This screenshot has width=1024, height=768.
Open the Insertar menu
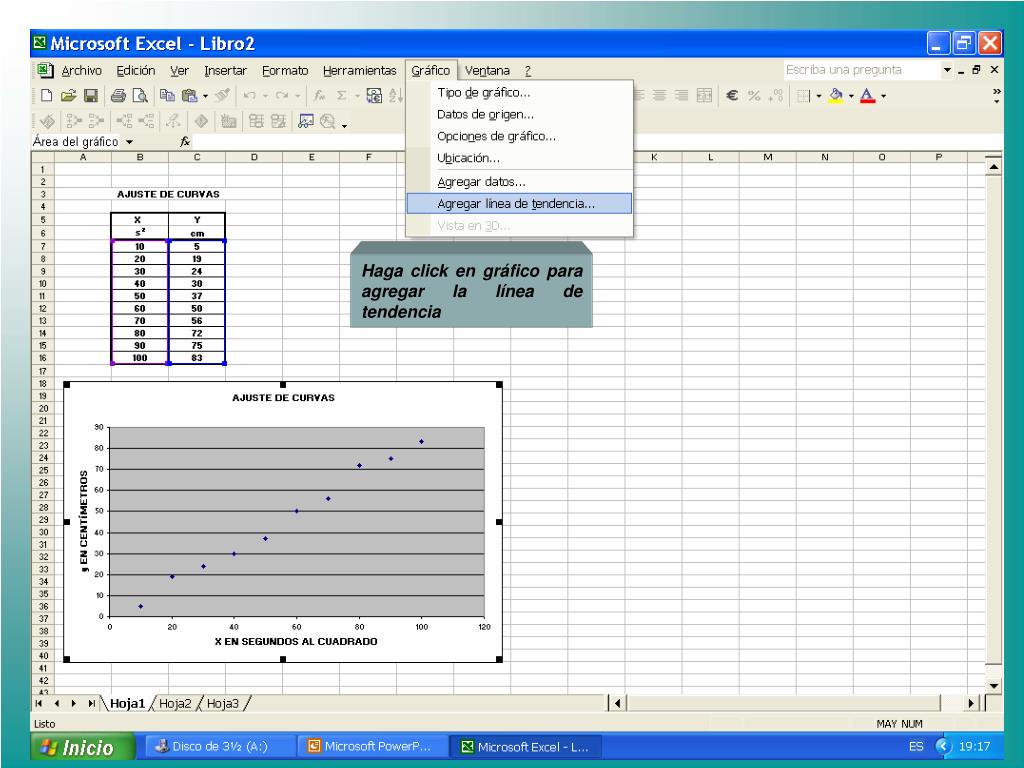[x=225, y=71]
